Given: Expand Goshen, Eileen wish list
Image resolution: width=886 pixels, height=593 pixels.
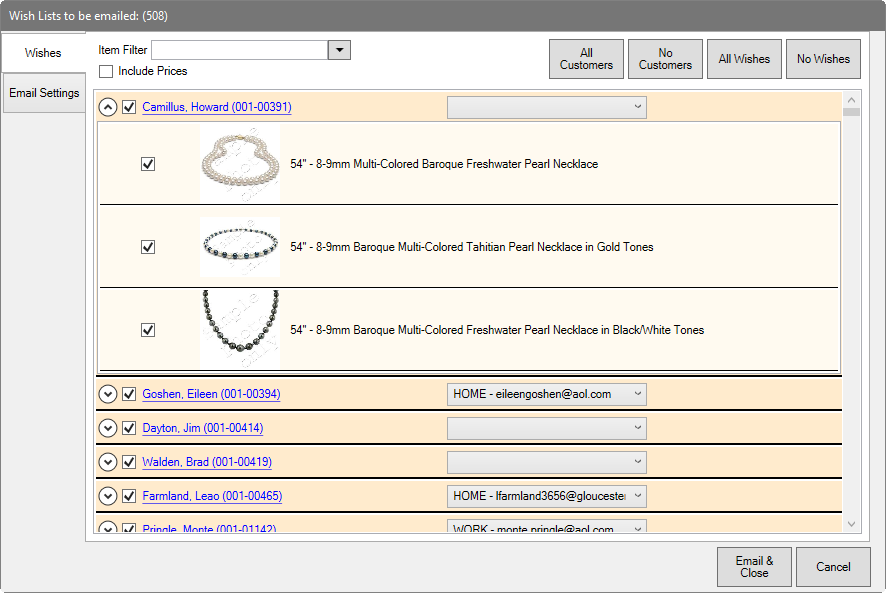Looking at the screenshot, I should (108, 394).
